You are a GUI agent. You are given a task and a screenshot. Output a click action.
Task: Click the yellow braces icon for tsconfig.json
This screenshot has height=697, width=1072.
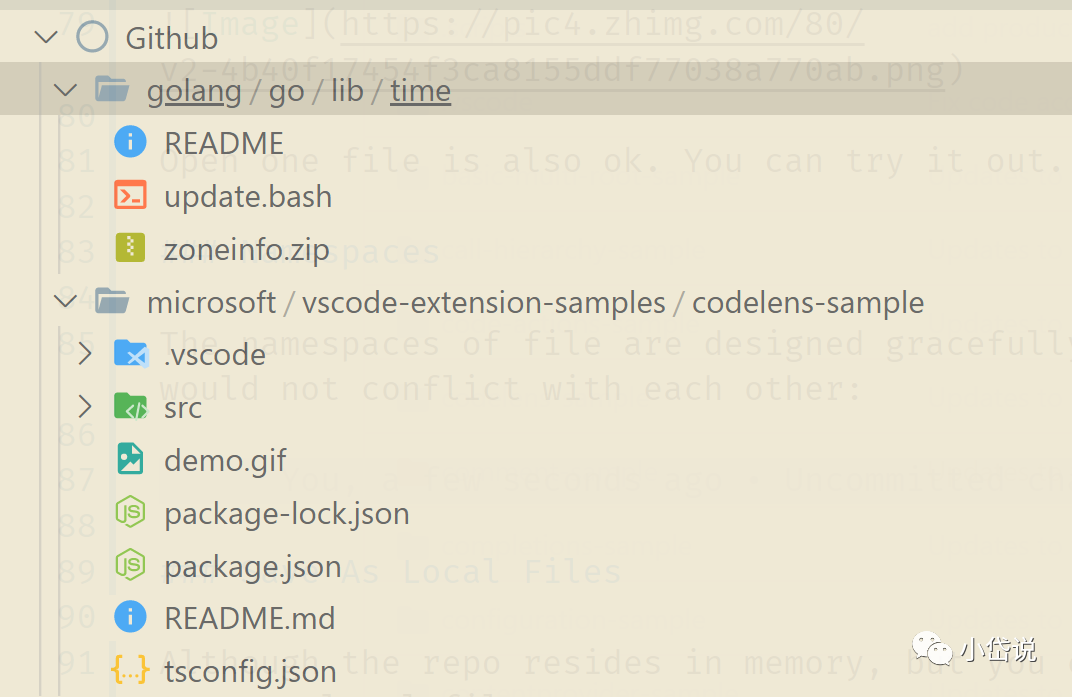[130, 670]
